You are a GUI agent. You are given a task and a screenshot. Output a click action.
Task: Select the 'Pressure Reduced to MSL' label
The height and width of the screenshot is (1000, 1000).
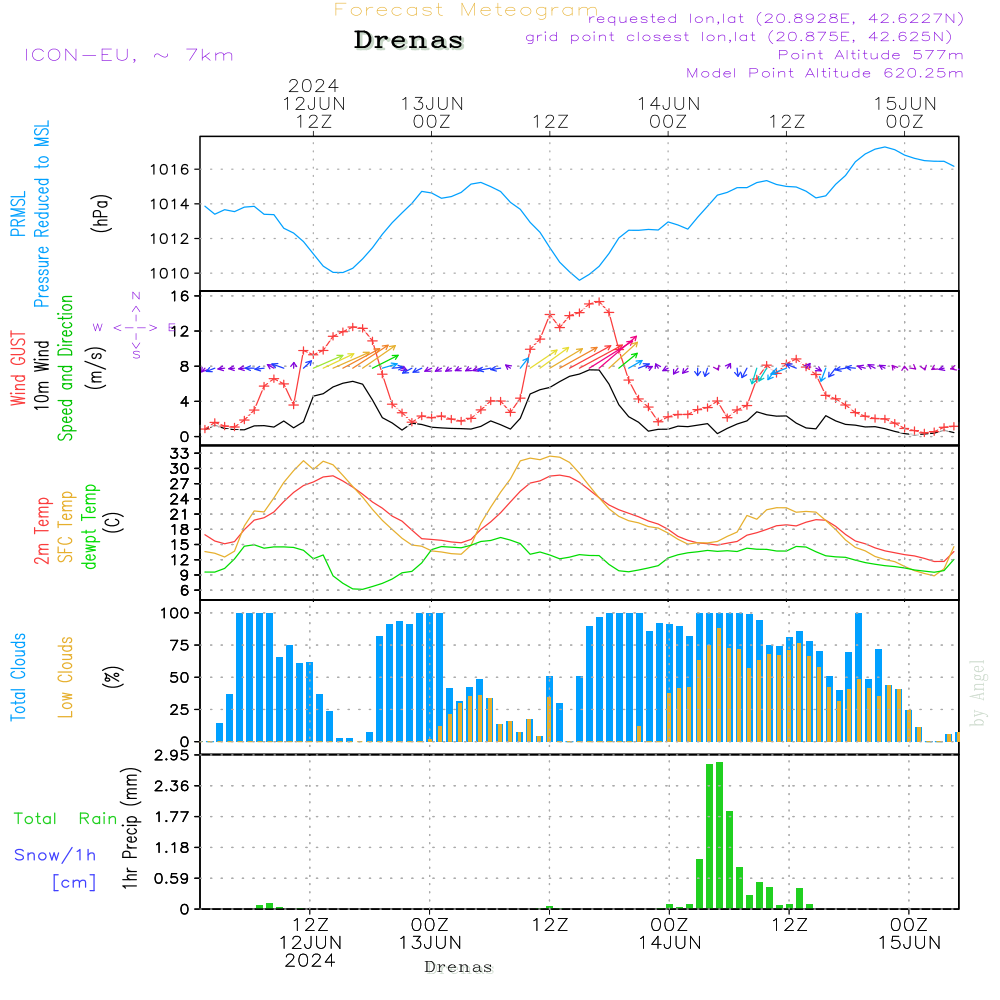point(41,214)
